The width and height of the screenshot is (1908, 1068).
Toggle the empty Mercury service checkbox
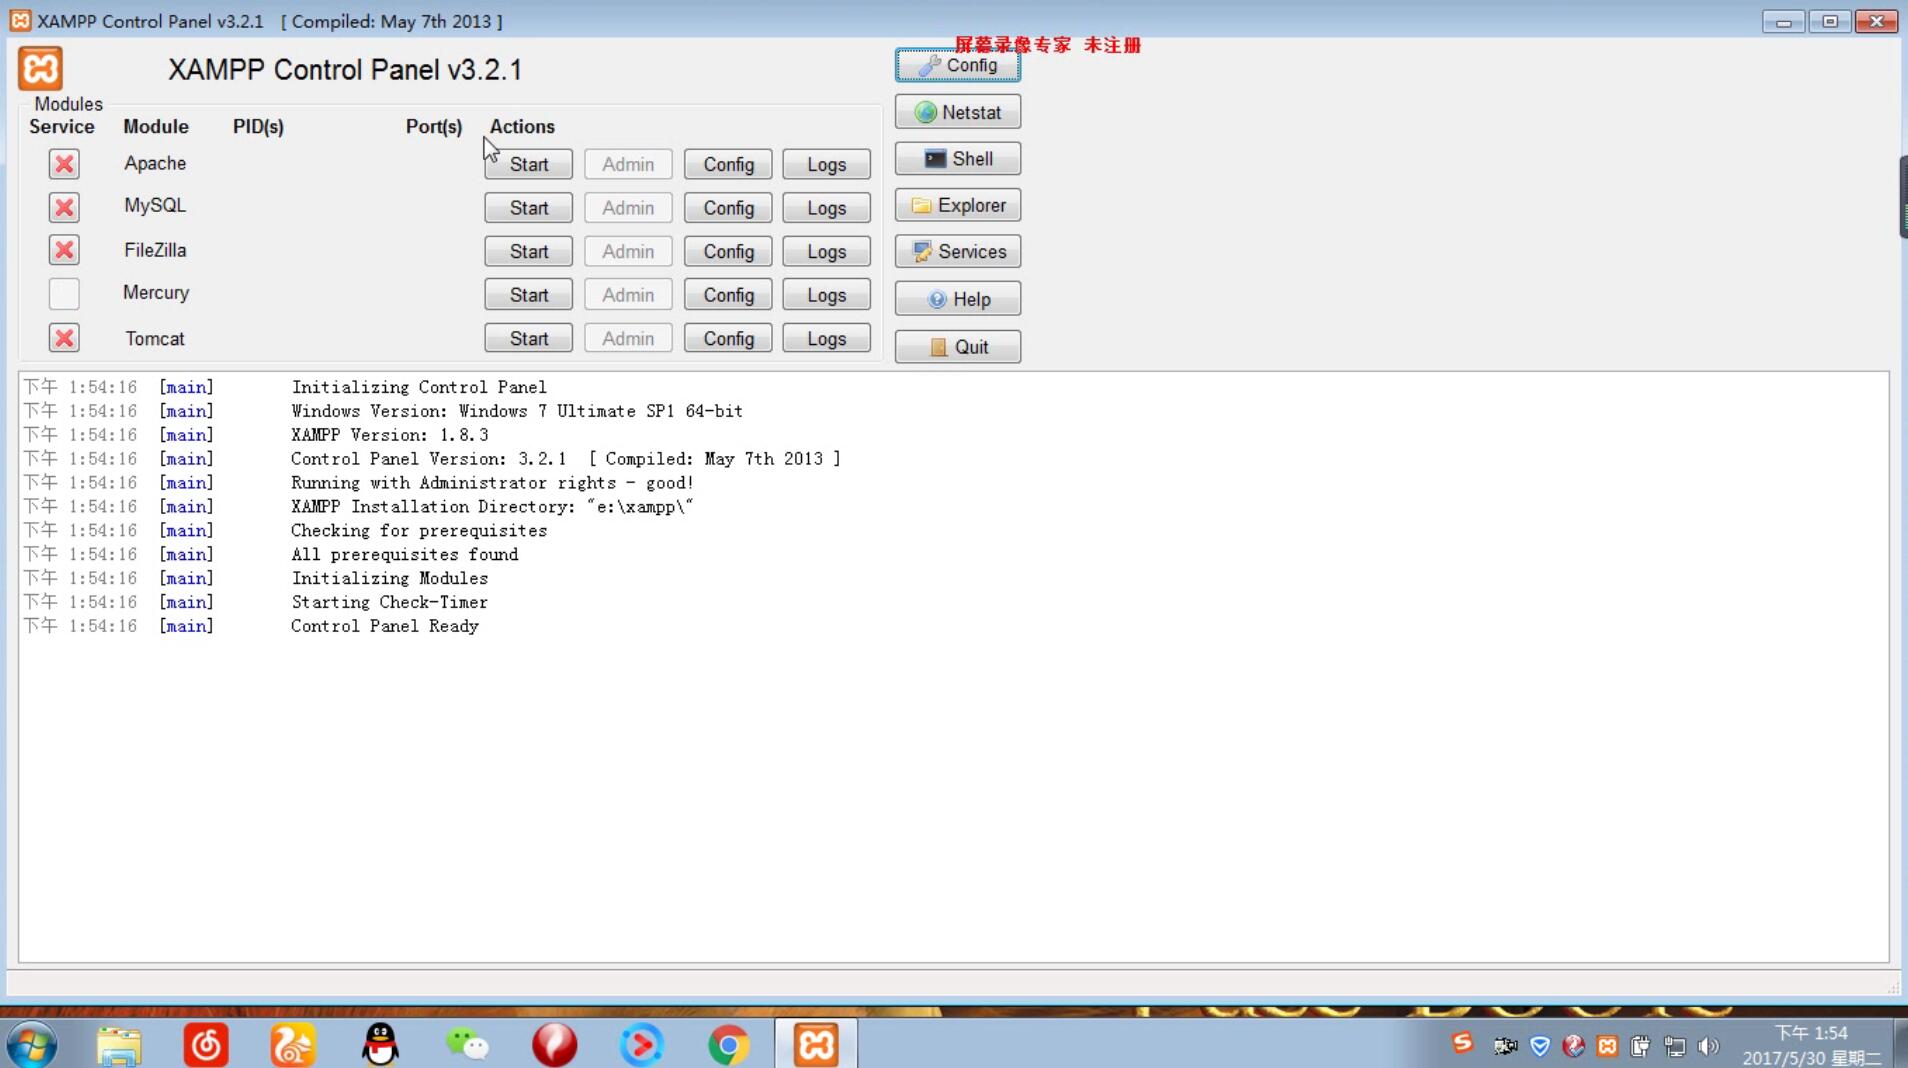pos(64,293)
